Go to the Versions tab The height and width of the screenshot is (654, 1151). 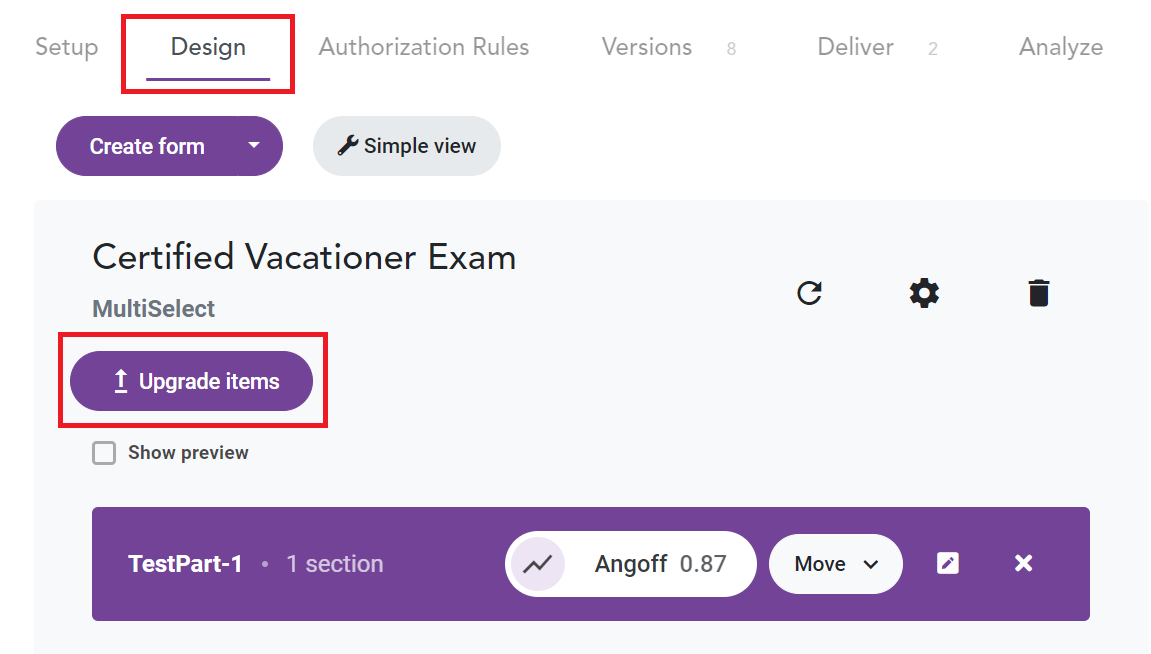point(647,47)
